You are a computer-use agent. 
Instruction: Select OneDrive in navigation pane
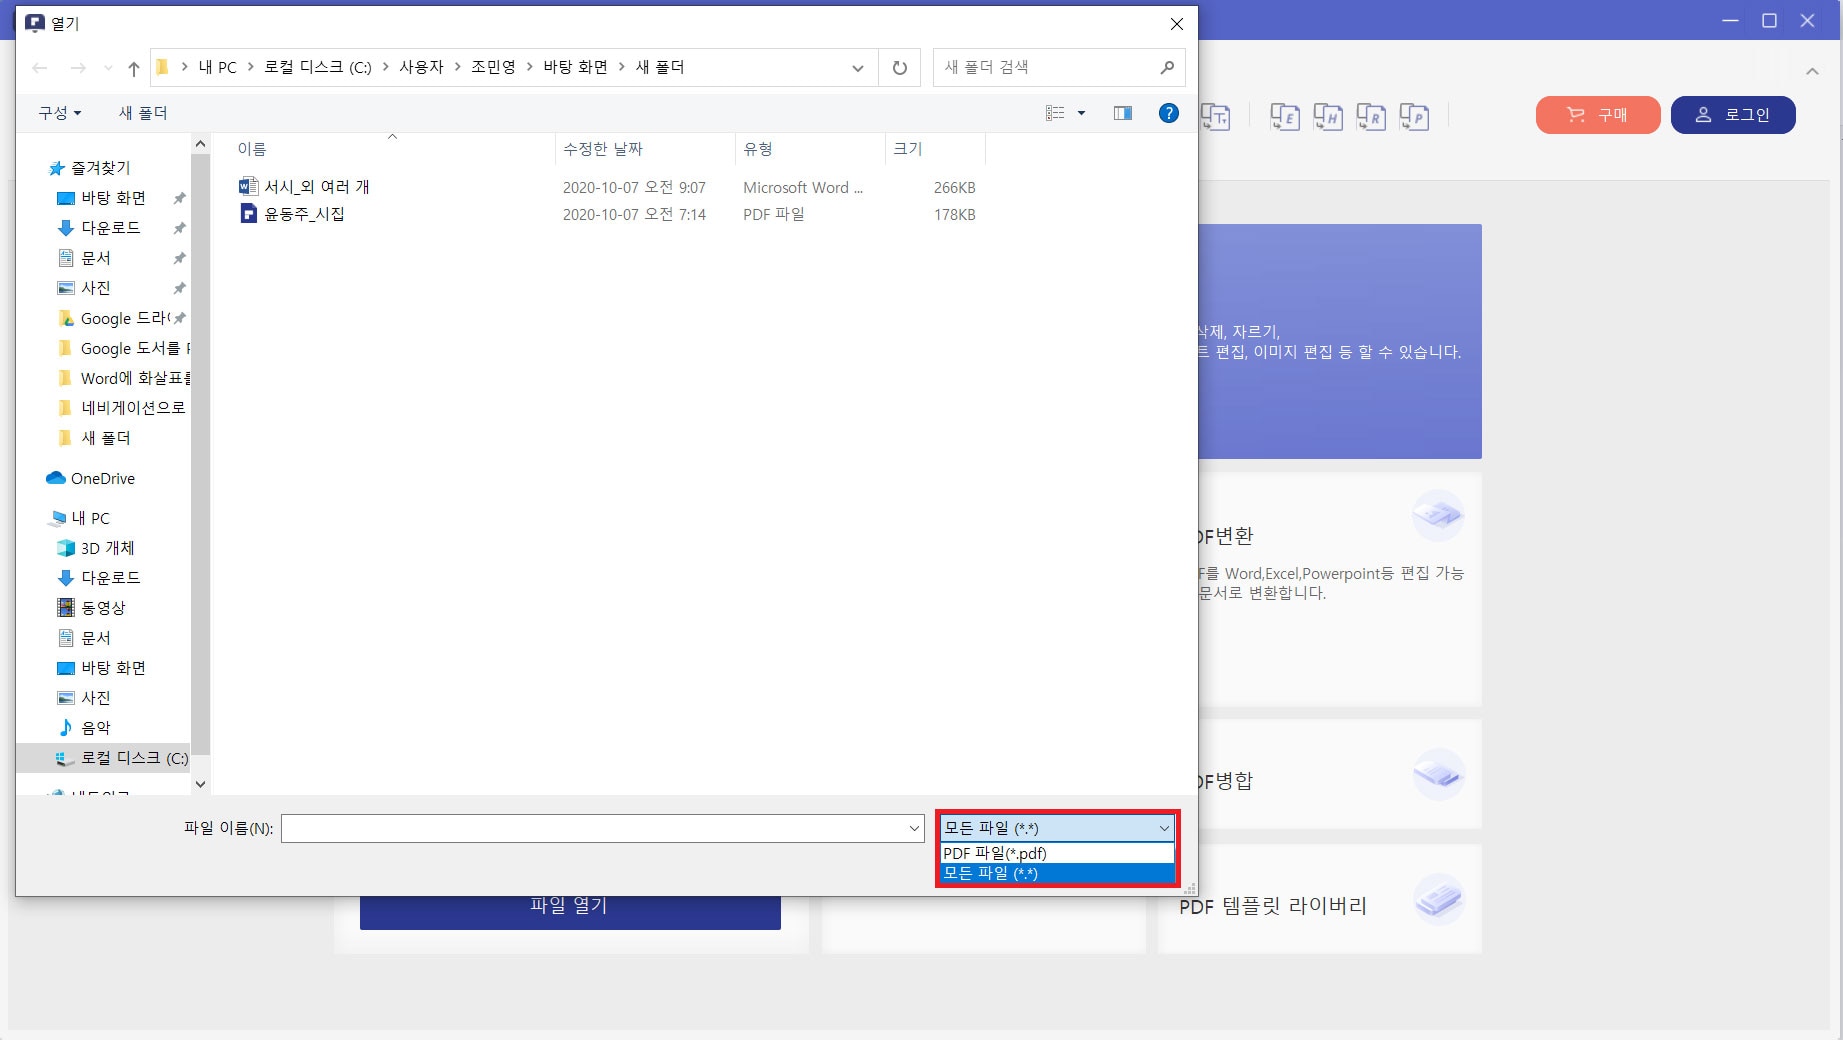(102, 478)
